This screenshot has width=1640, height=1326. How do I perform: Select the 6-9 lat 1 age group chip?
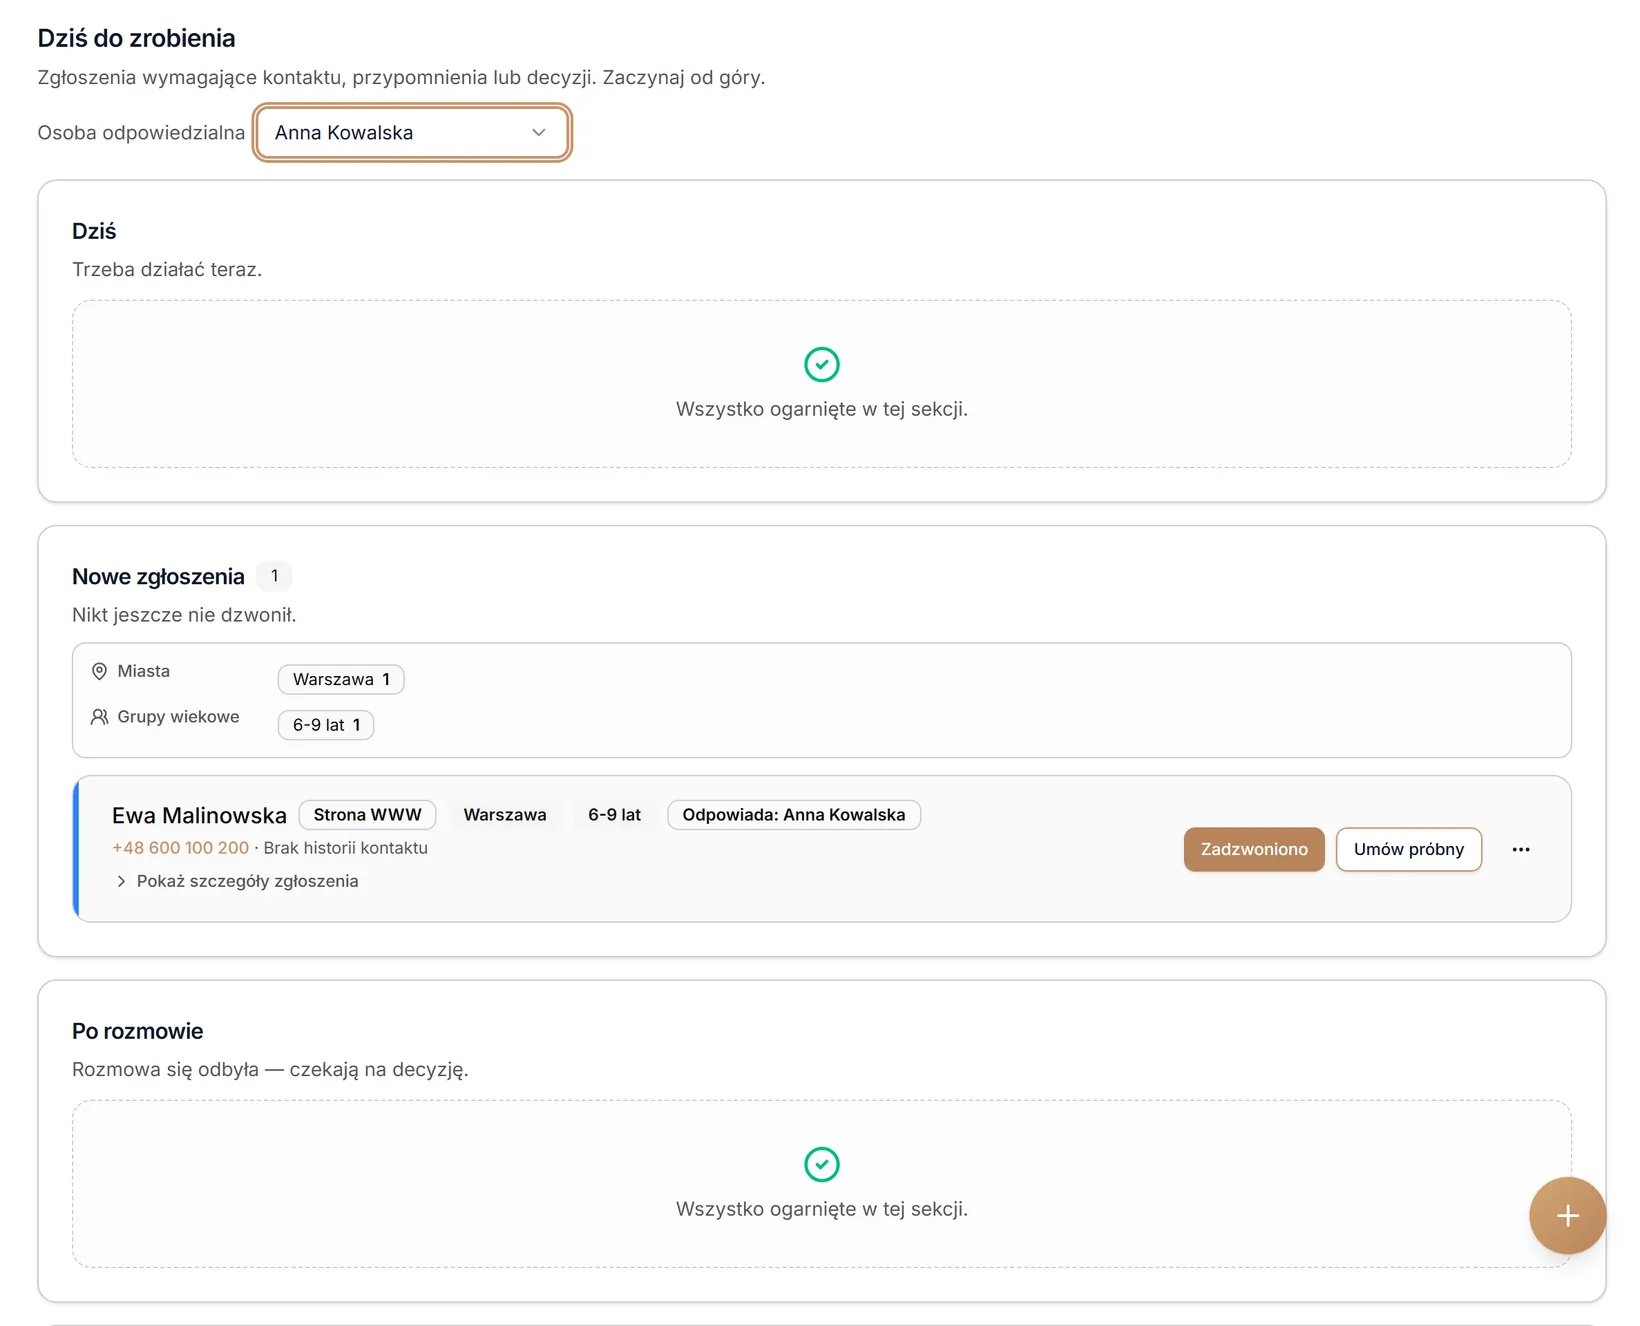pyautogui.click(x=326, y=725)
